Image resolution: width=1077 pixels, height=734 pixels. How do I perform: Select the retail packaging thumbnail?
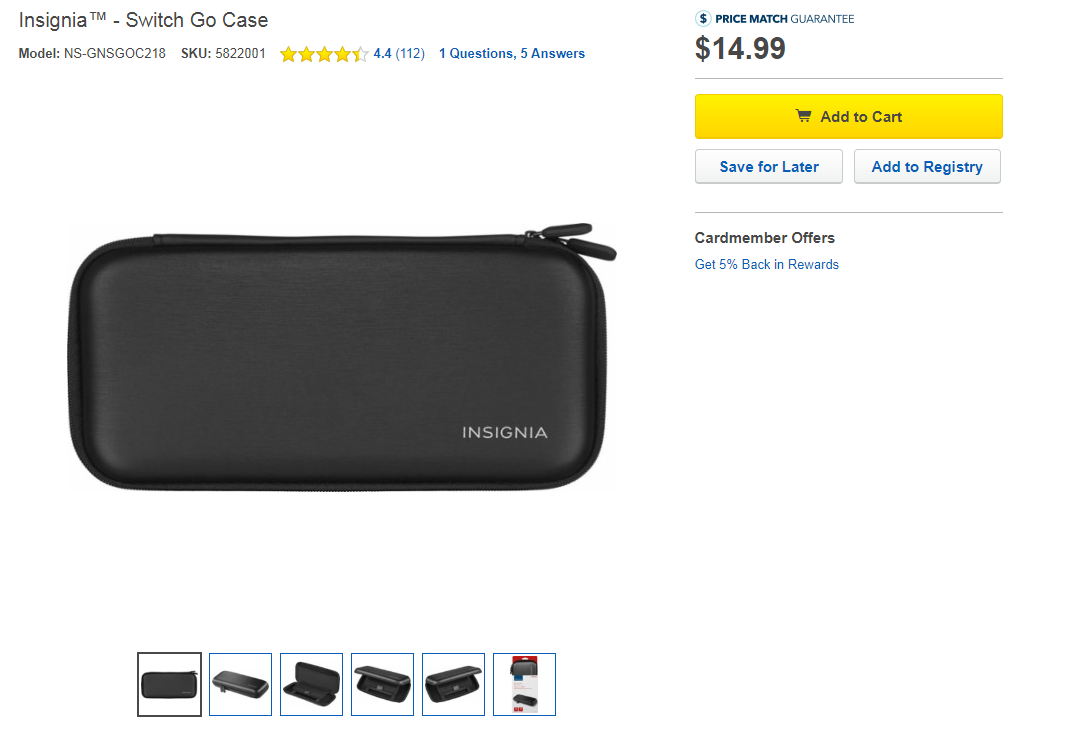pos(524,685)
